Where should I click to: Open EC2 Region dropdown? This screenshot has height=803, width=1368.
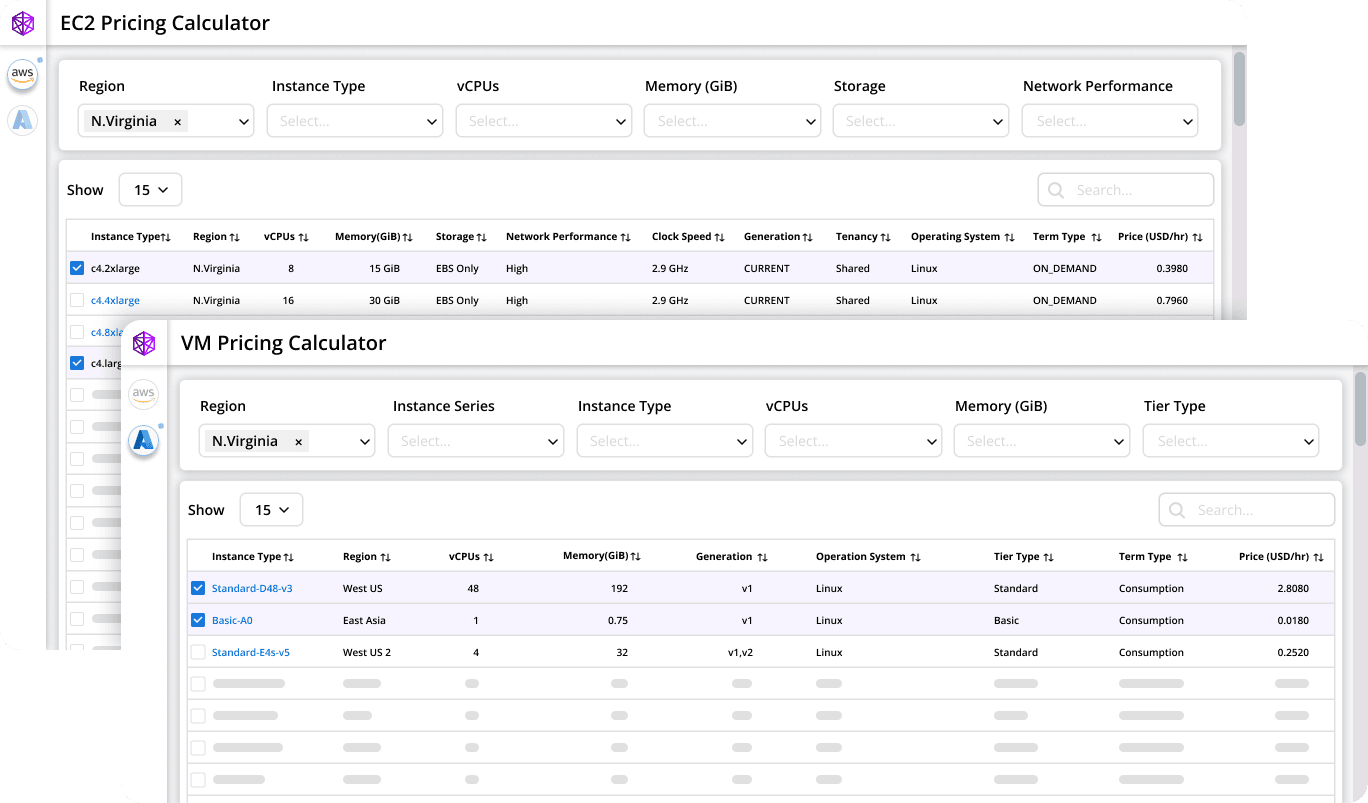click(166, 121)
